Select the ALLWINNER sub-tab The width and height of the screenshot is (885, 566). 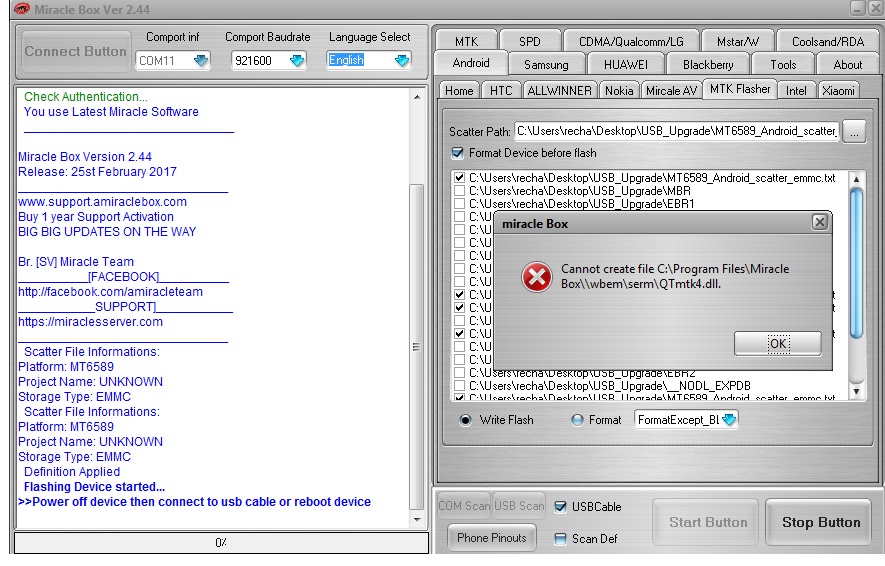coord(559,91)
